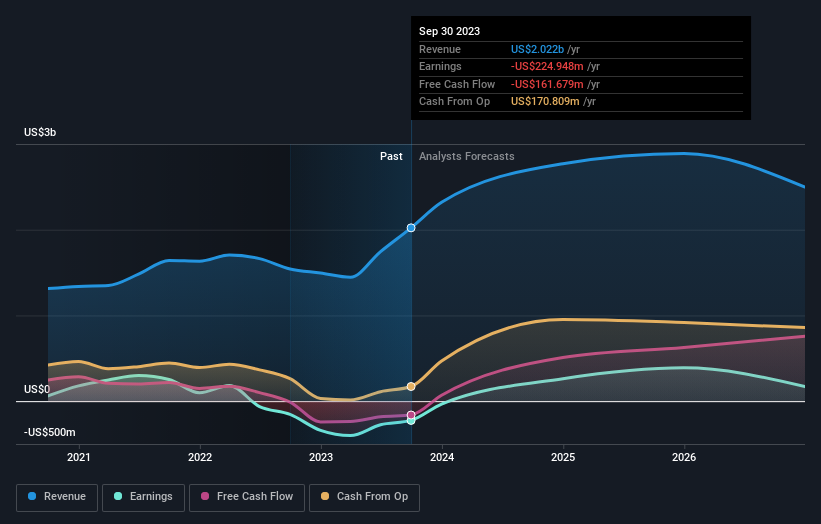Screen dimensions: 821x524
Task: Toggle the Free Cash Flow legend series
Action: tap(247, 497)
